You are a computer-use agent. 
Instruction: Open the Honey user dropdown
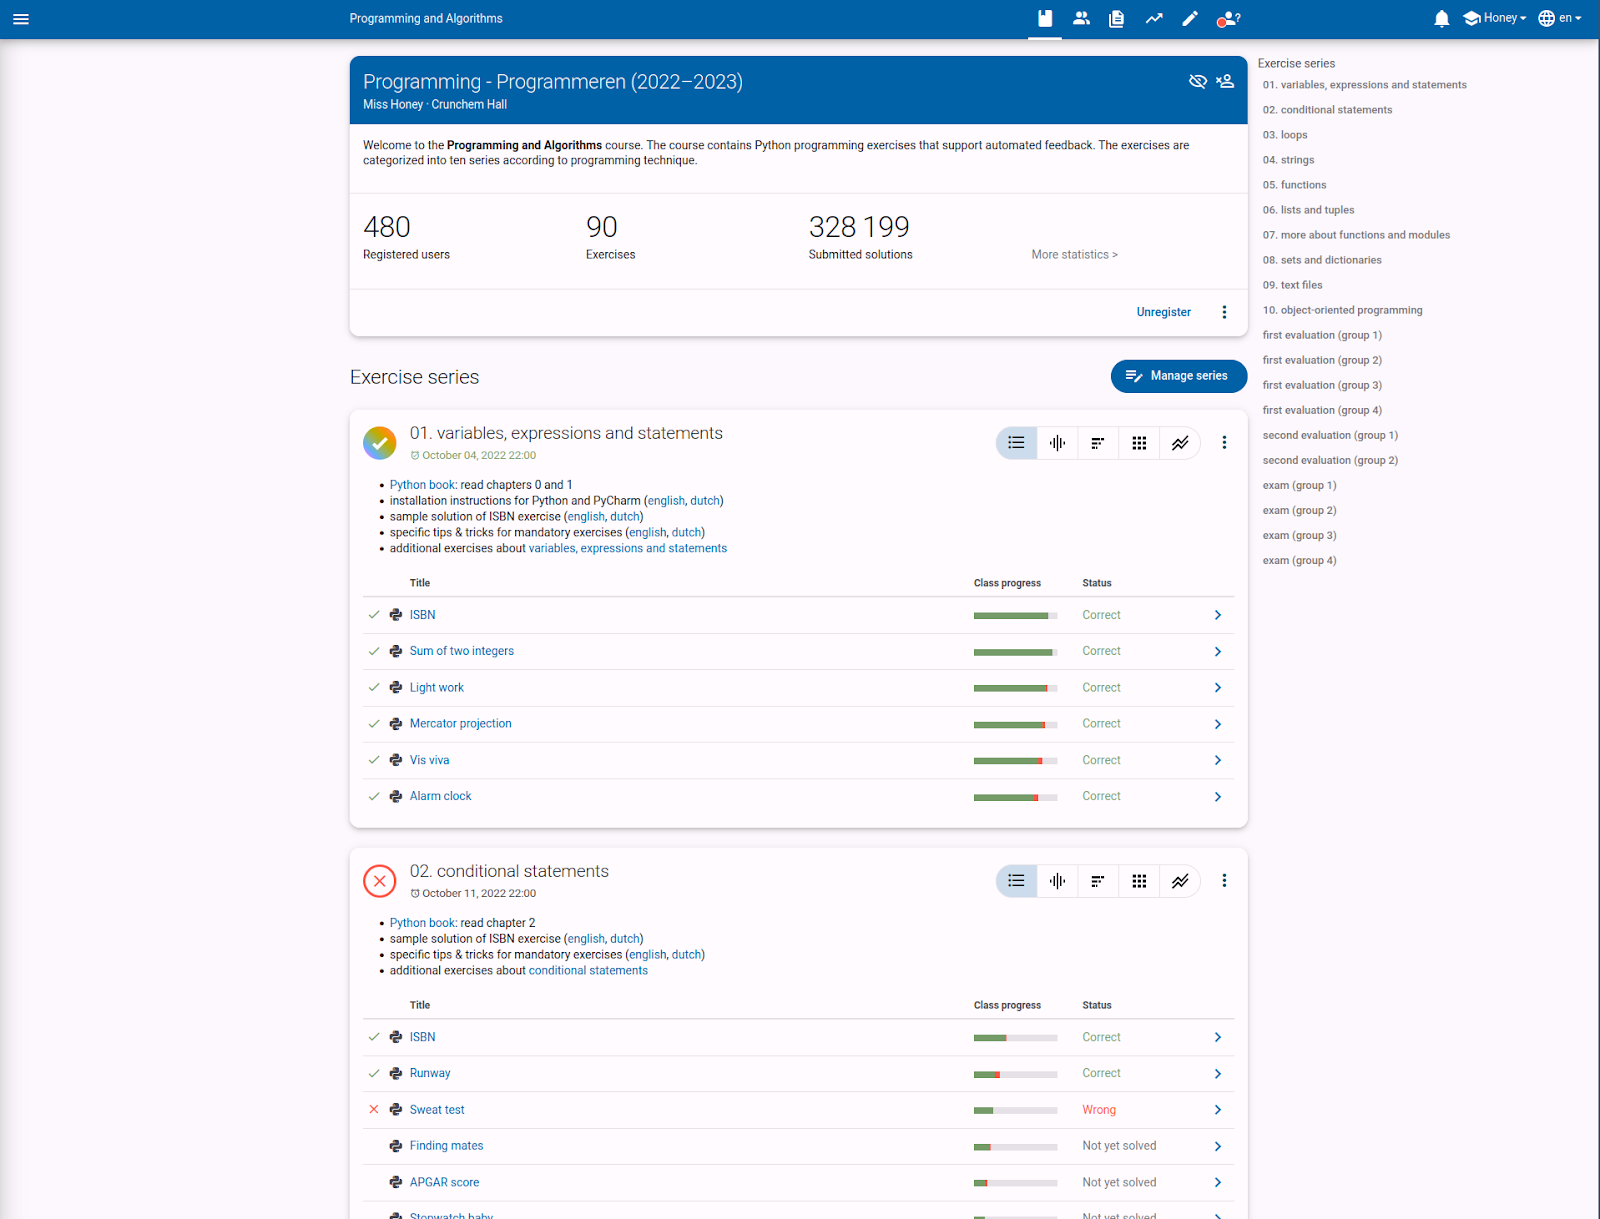pos(1495,18)
